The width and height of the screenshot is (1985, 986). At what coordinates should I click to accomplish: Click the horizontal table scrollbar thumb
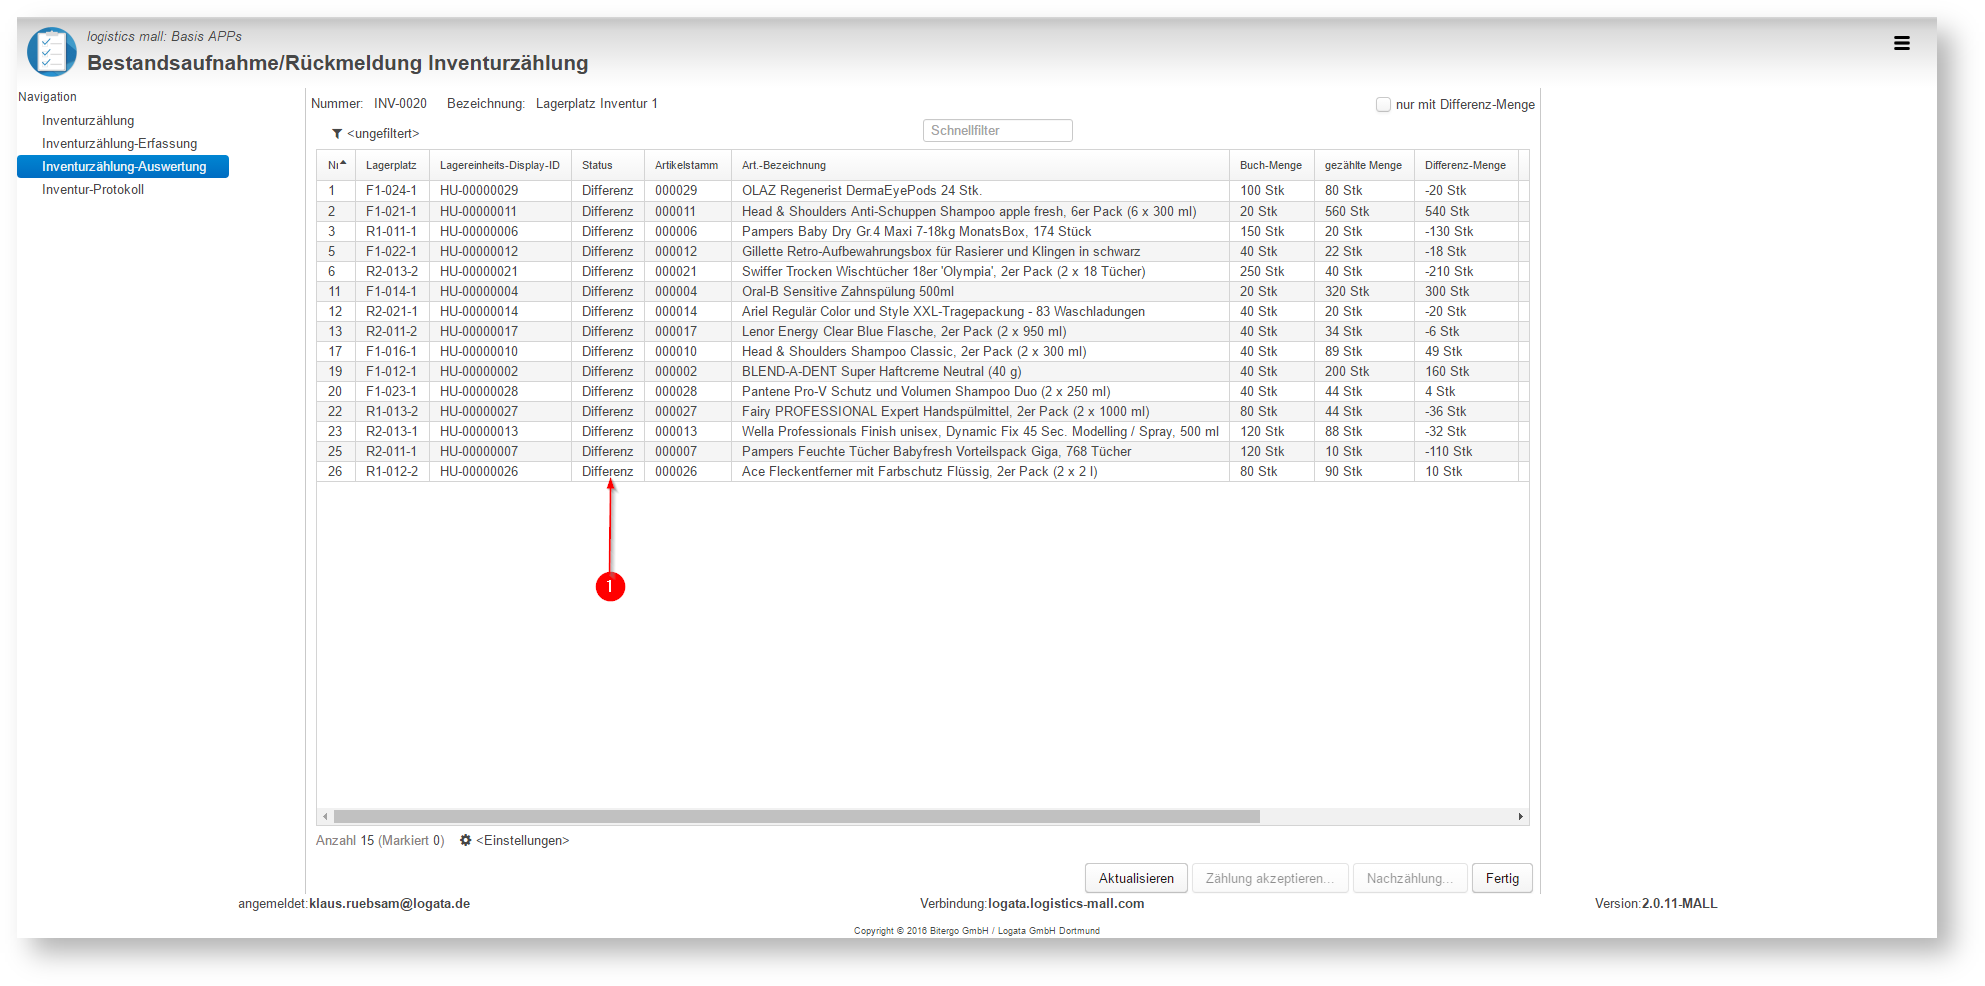[797, 817]
